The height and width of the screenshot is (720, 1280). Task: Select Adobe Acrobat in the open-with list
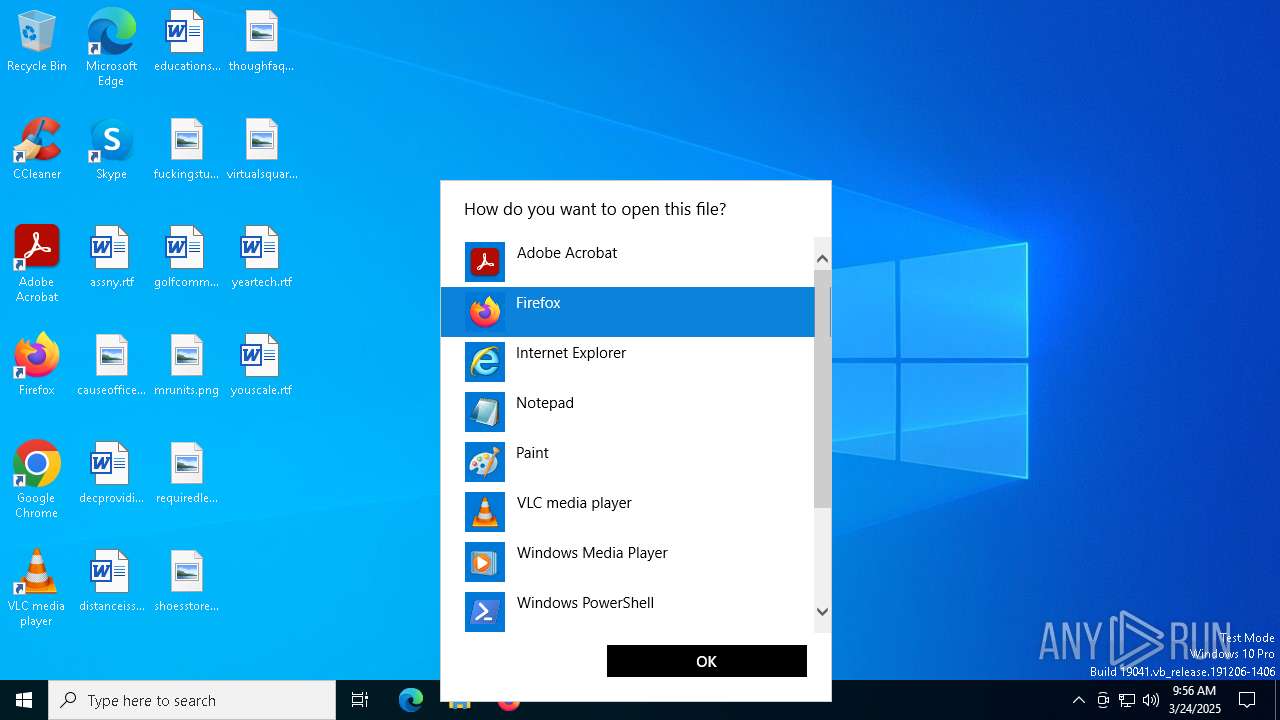pos(628,262)
